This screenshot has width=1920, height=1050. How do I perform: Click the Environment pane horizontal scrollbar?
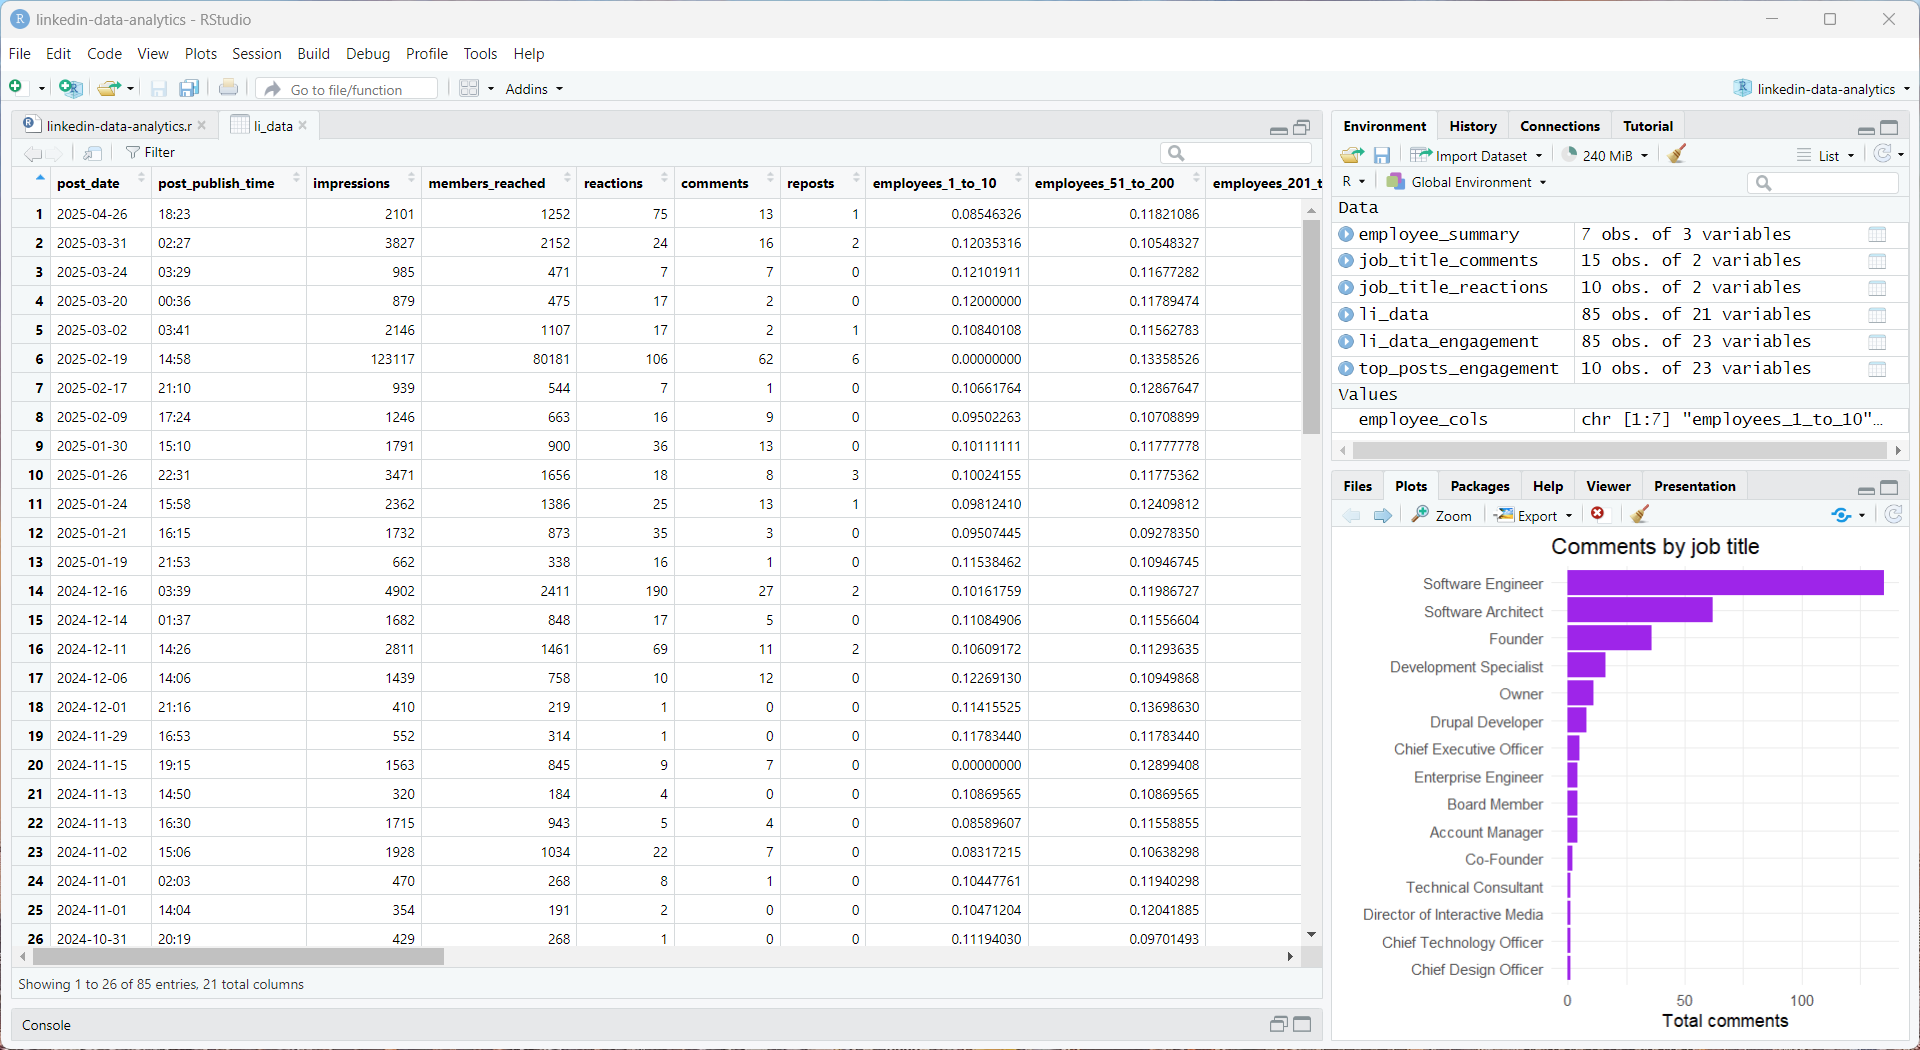coord(1619,450)
